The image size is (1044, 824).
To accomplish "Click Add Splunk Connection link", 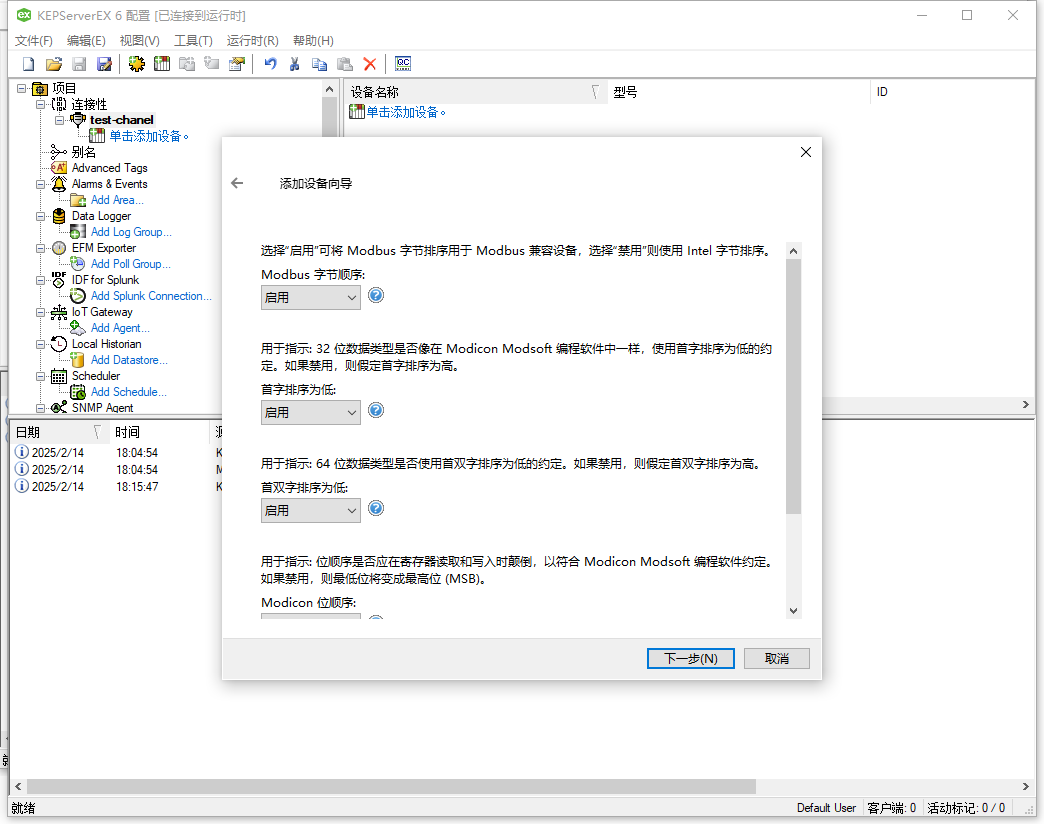I will click(151, 296).
